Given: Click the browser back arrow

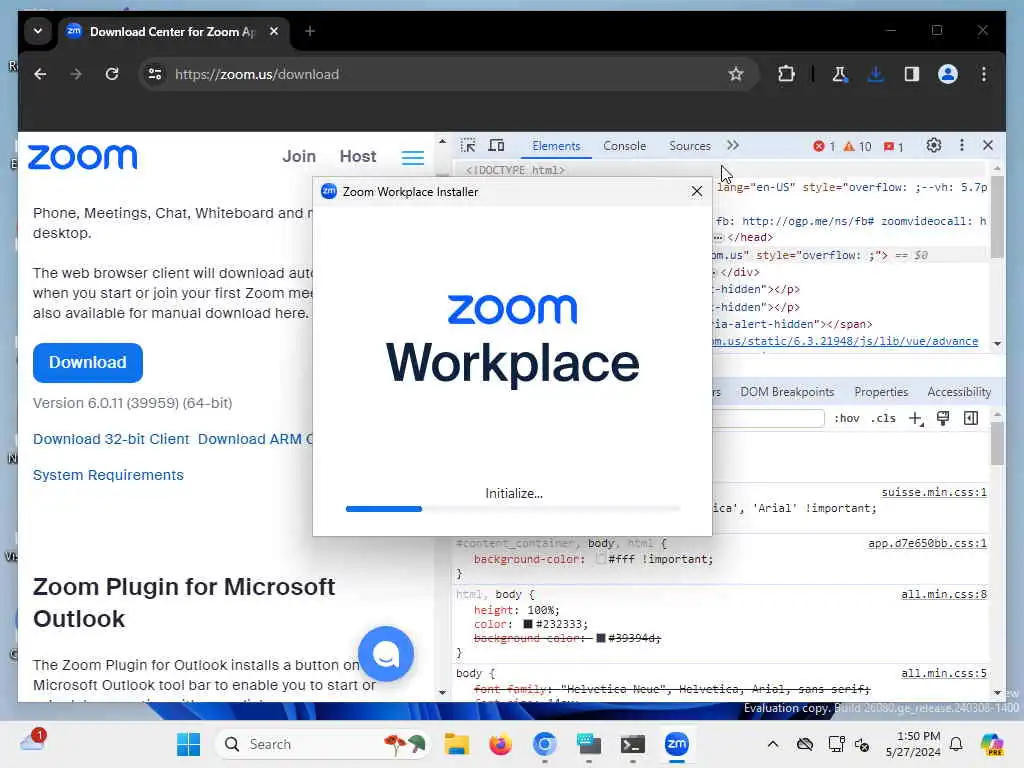Looking at the screenshot, I should (x=40, y=74).
